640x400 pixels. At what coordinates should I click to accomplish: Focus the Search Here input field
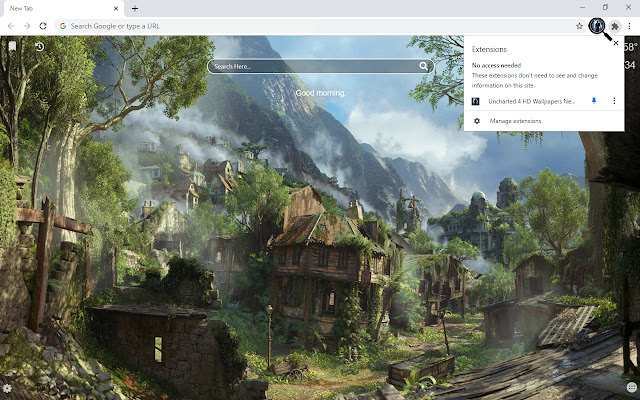[320, 66]
